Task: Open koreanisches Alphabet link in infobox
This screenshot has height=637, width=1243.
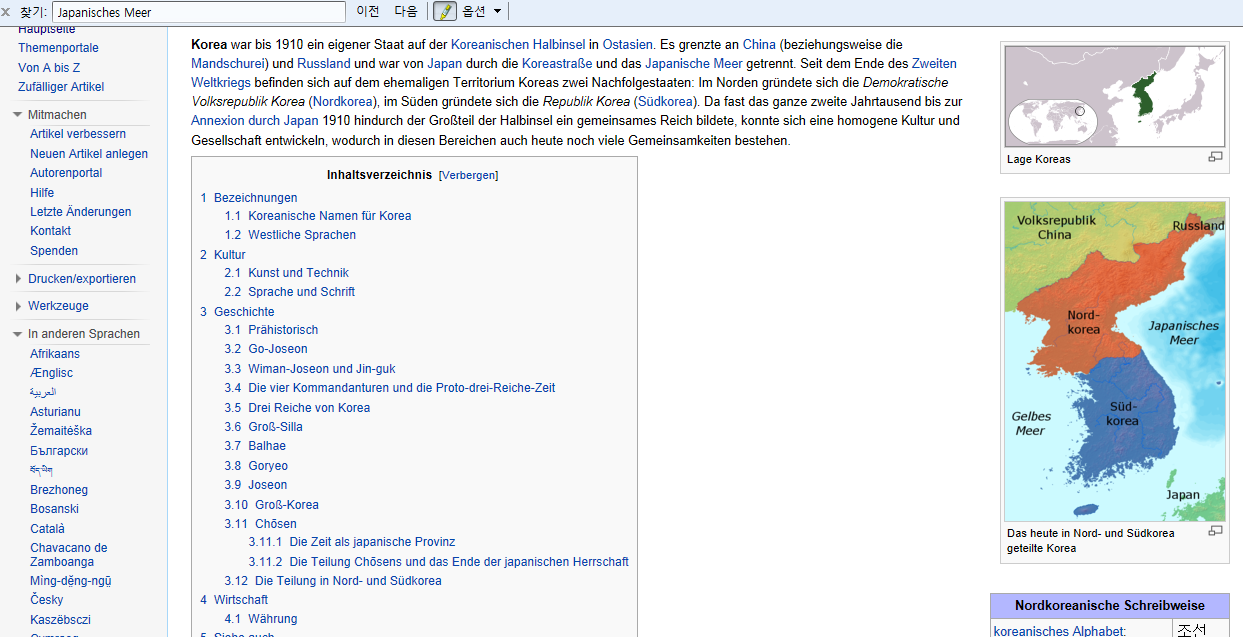Action: click(x=1060, y=631)
